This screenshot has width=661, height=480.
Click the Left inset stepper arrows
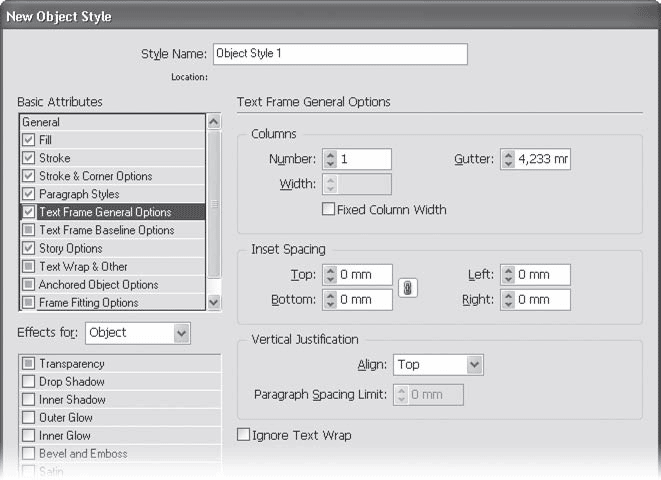click(508, 275)
